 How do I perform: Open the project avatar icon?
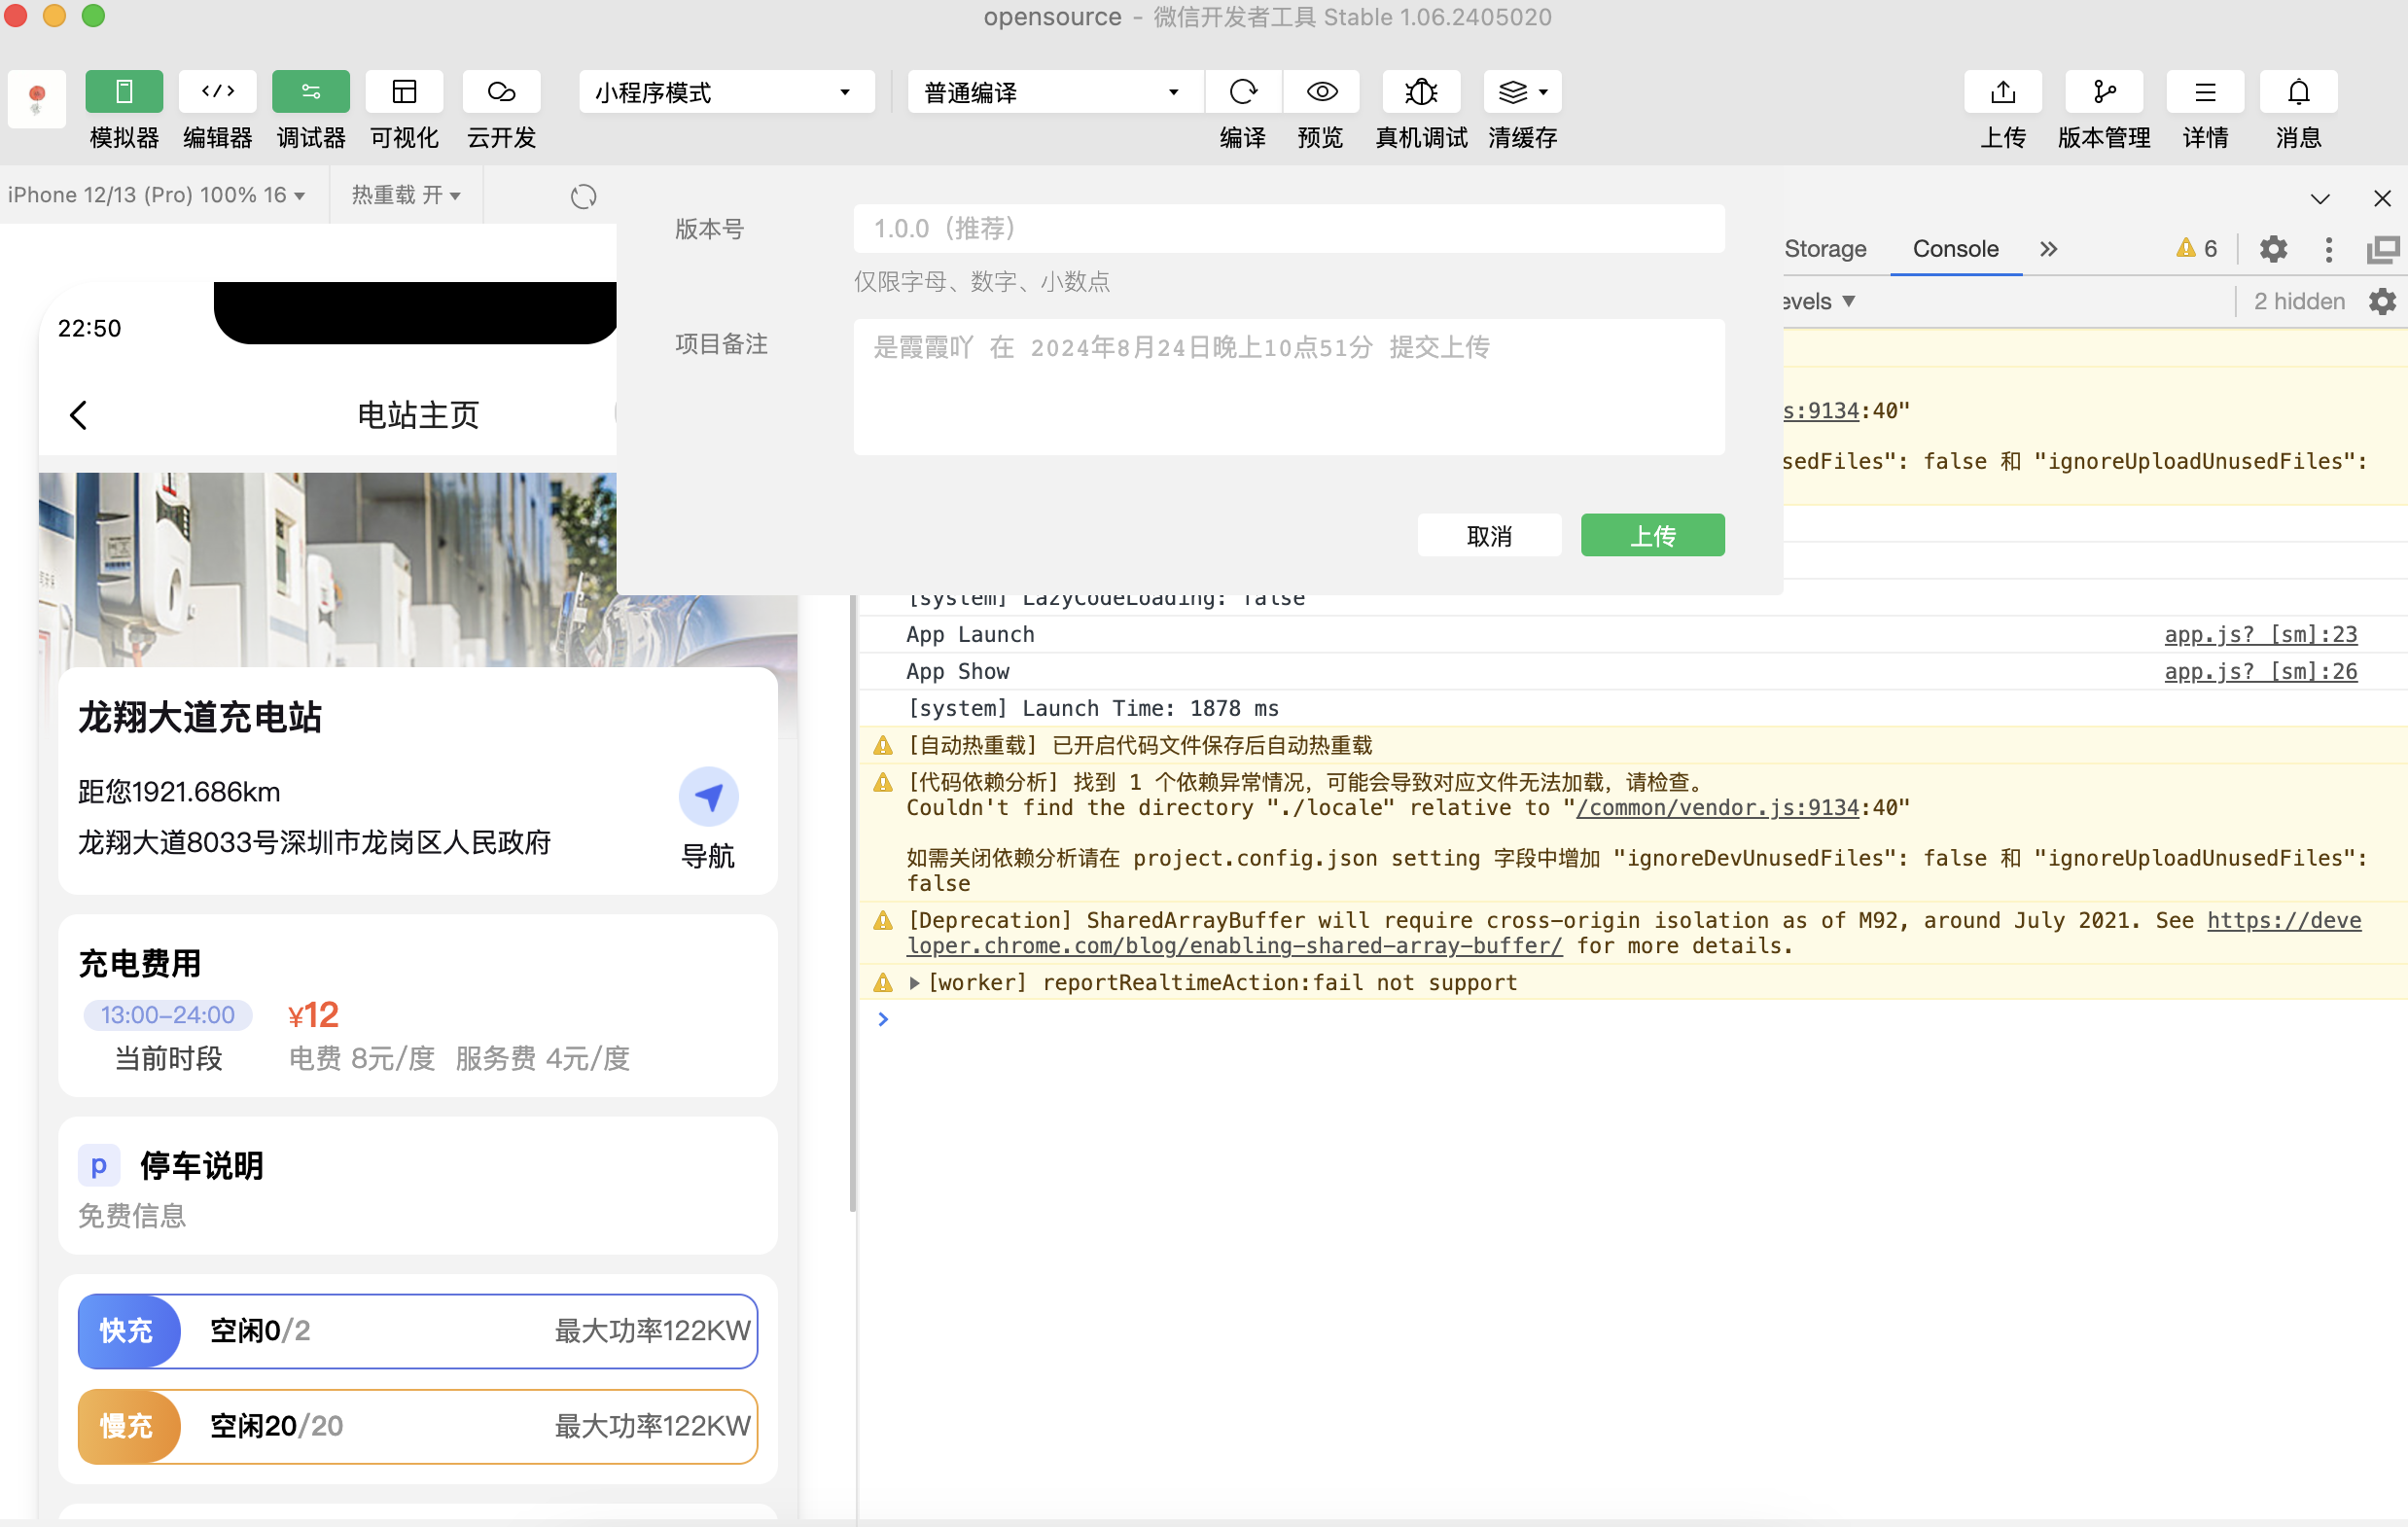(x=37, y=98)
